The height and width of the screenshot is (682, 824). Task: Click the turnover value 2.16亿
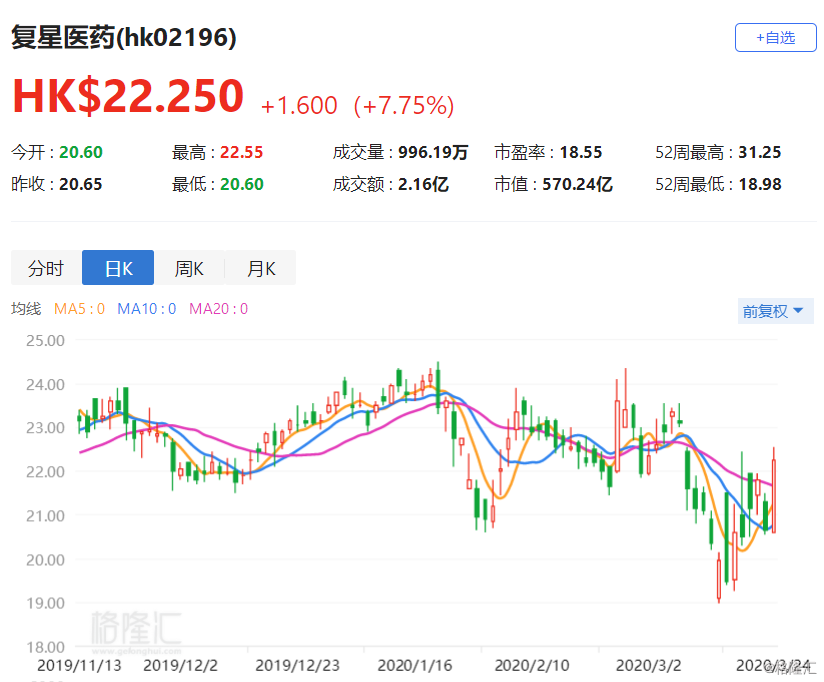tap(424, 184)
